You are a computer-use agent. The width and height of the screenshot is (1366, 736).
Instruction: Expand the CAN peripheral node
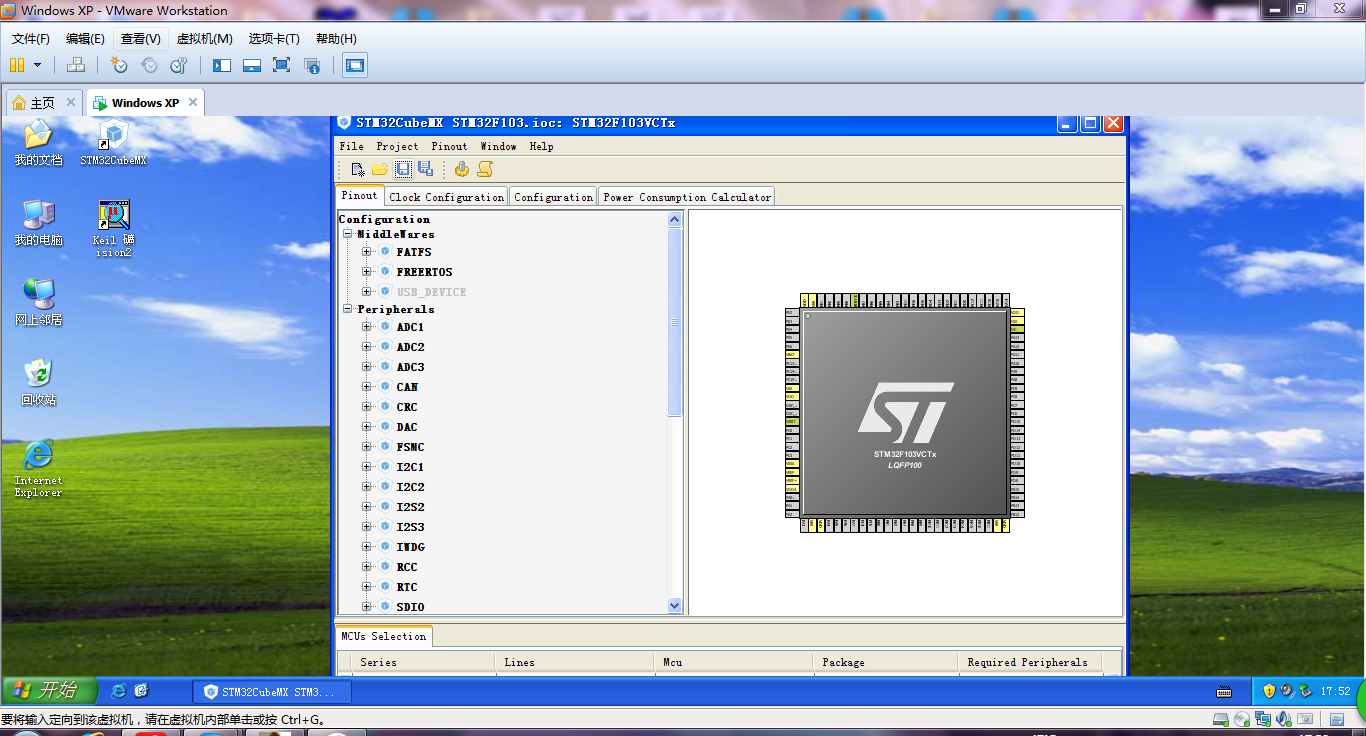367,387
